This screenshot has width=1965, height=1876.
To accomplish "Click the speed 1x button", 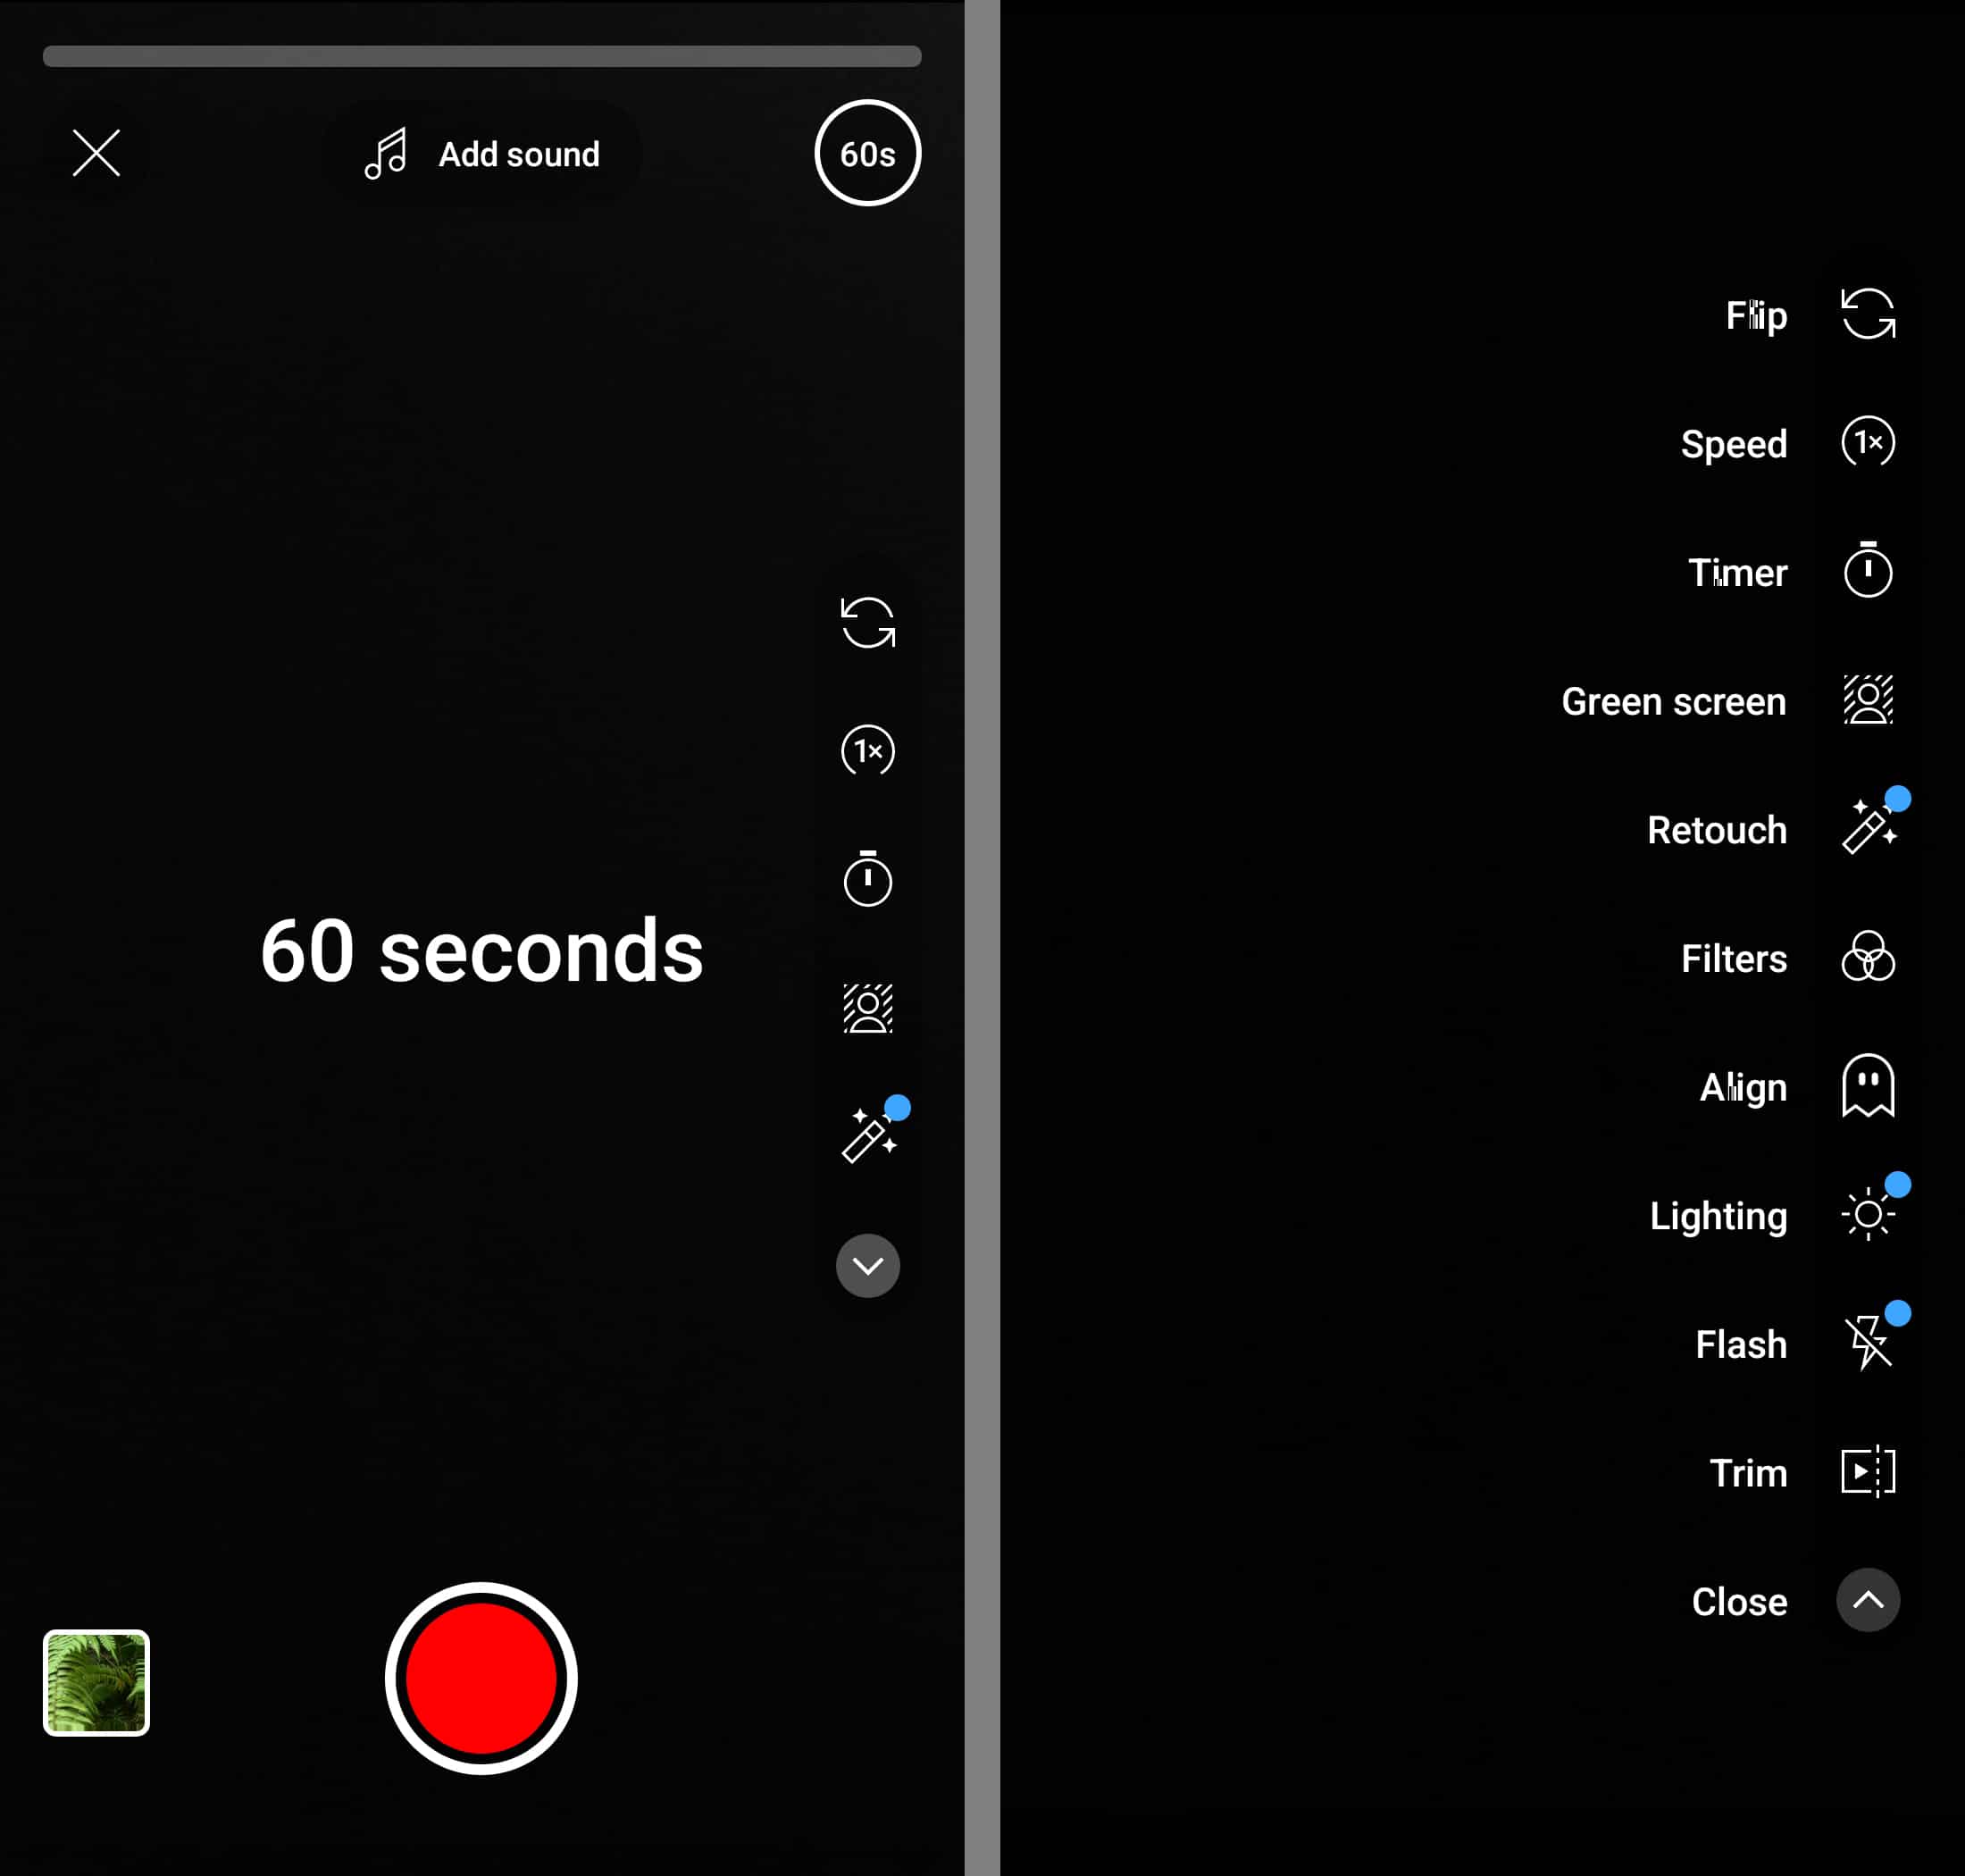I will pos(866,751).
